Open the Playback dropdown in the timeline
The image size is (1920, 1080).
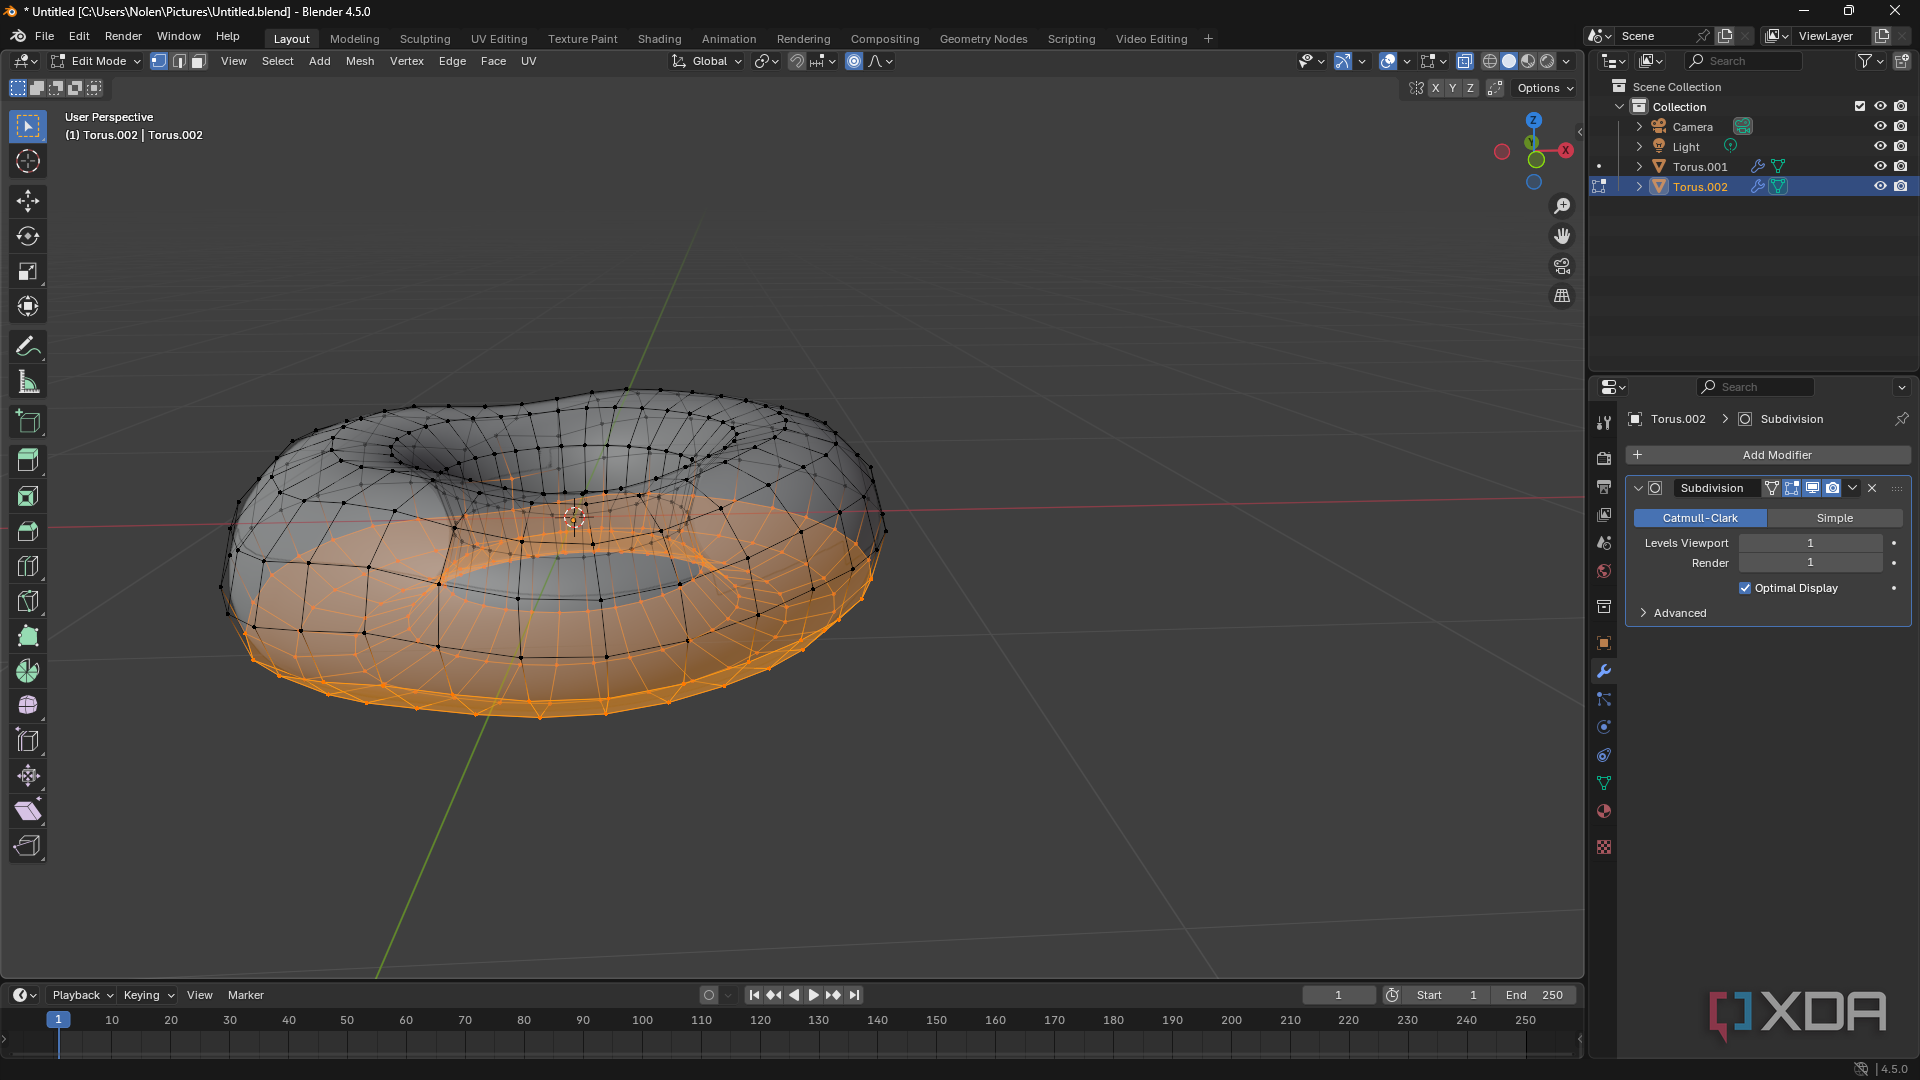click(x=82, y=995)
